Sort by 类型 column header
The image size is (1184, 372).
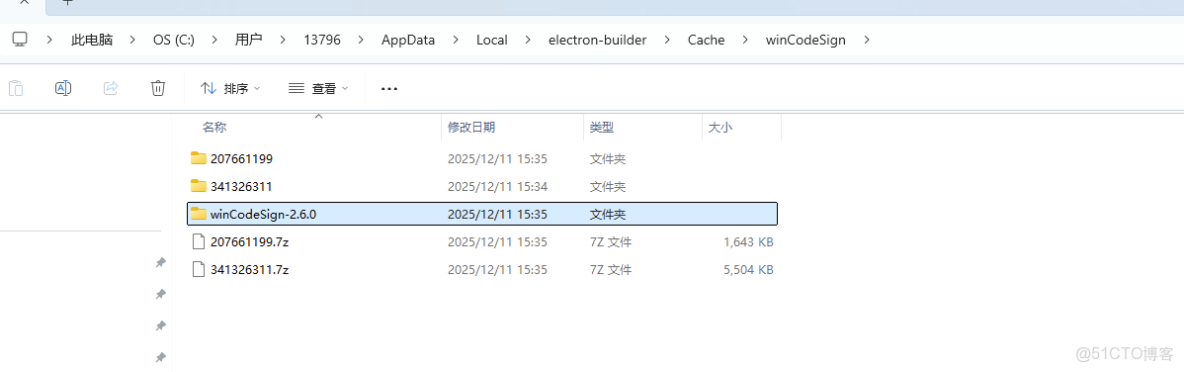tap(602, 128)
